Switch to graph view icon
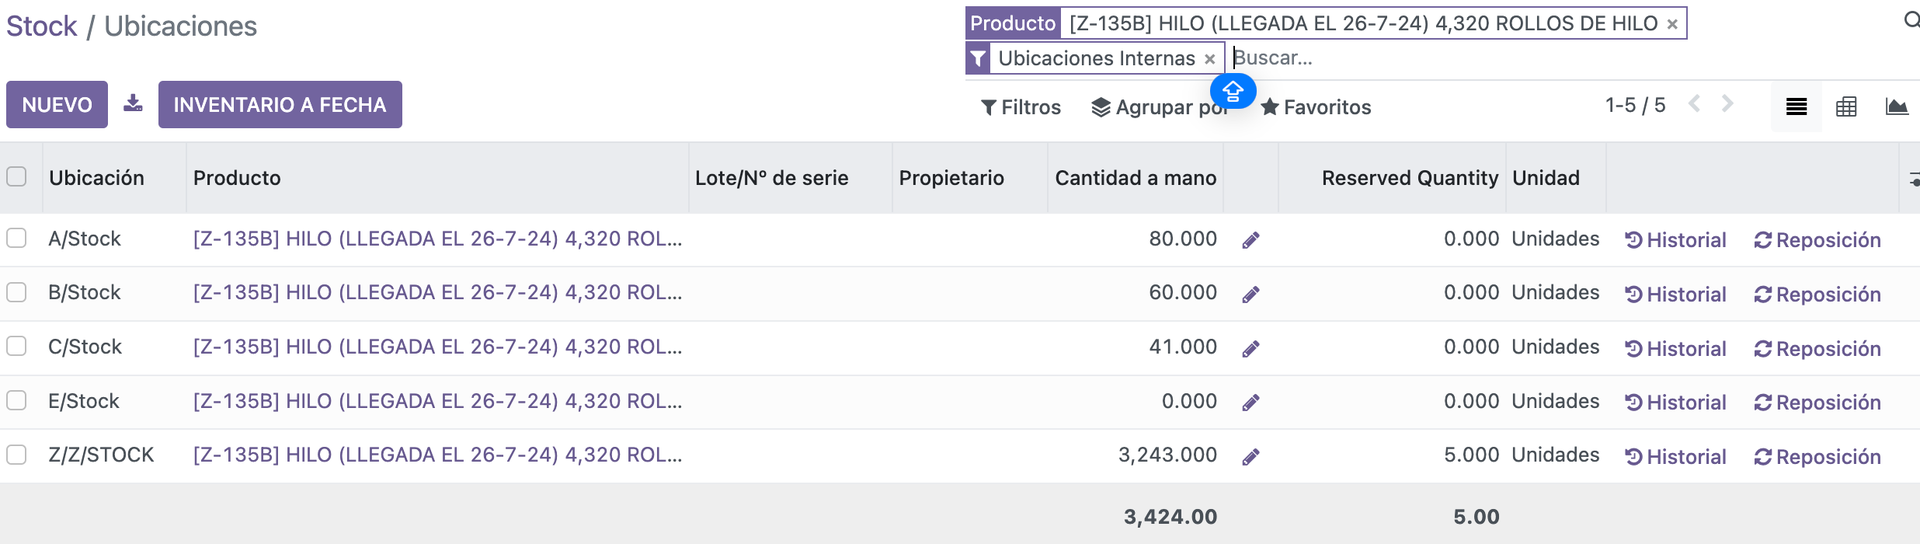 [1896, 107]
